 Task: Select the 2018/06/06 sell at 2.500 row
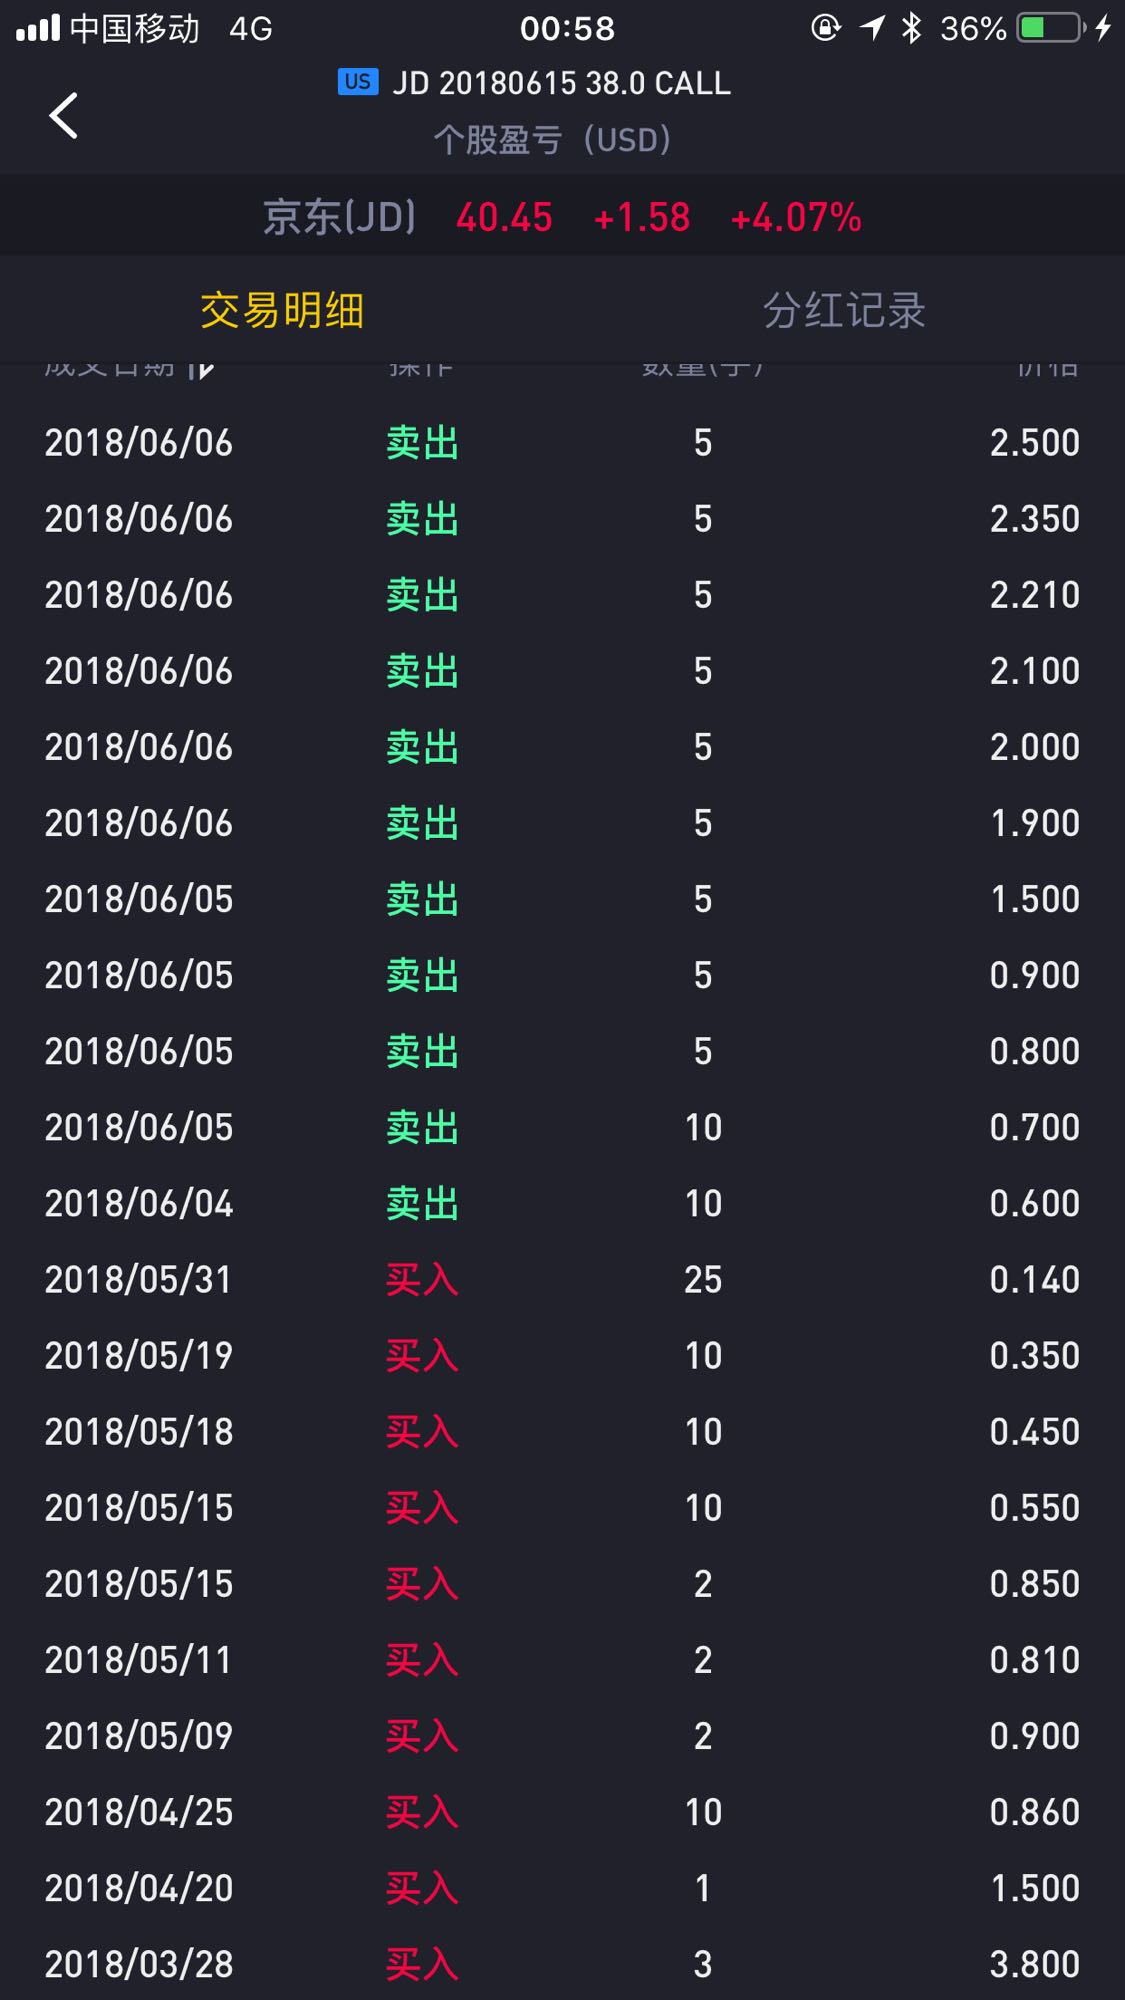point(562,443)
